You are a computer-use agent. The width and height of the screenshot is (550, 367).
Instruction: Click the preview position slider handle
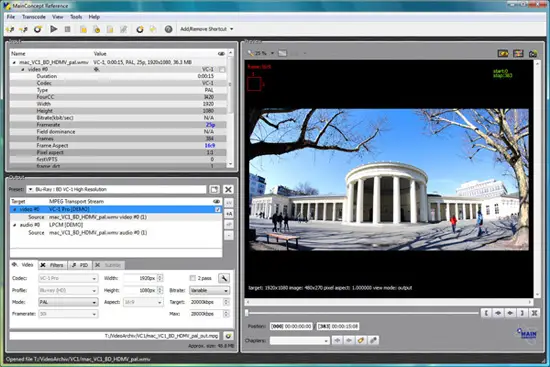[247, 313]
